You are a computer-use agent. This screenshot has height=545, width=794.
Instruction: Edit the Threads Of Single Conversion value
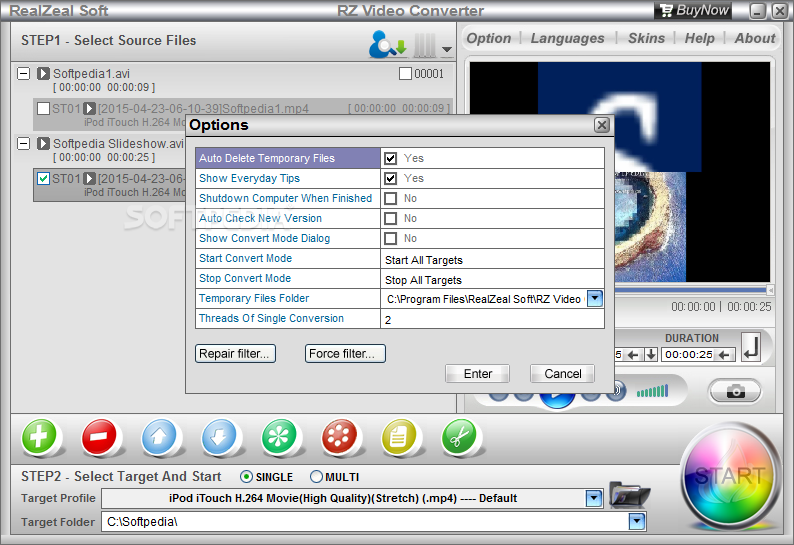tap(492, 319)
